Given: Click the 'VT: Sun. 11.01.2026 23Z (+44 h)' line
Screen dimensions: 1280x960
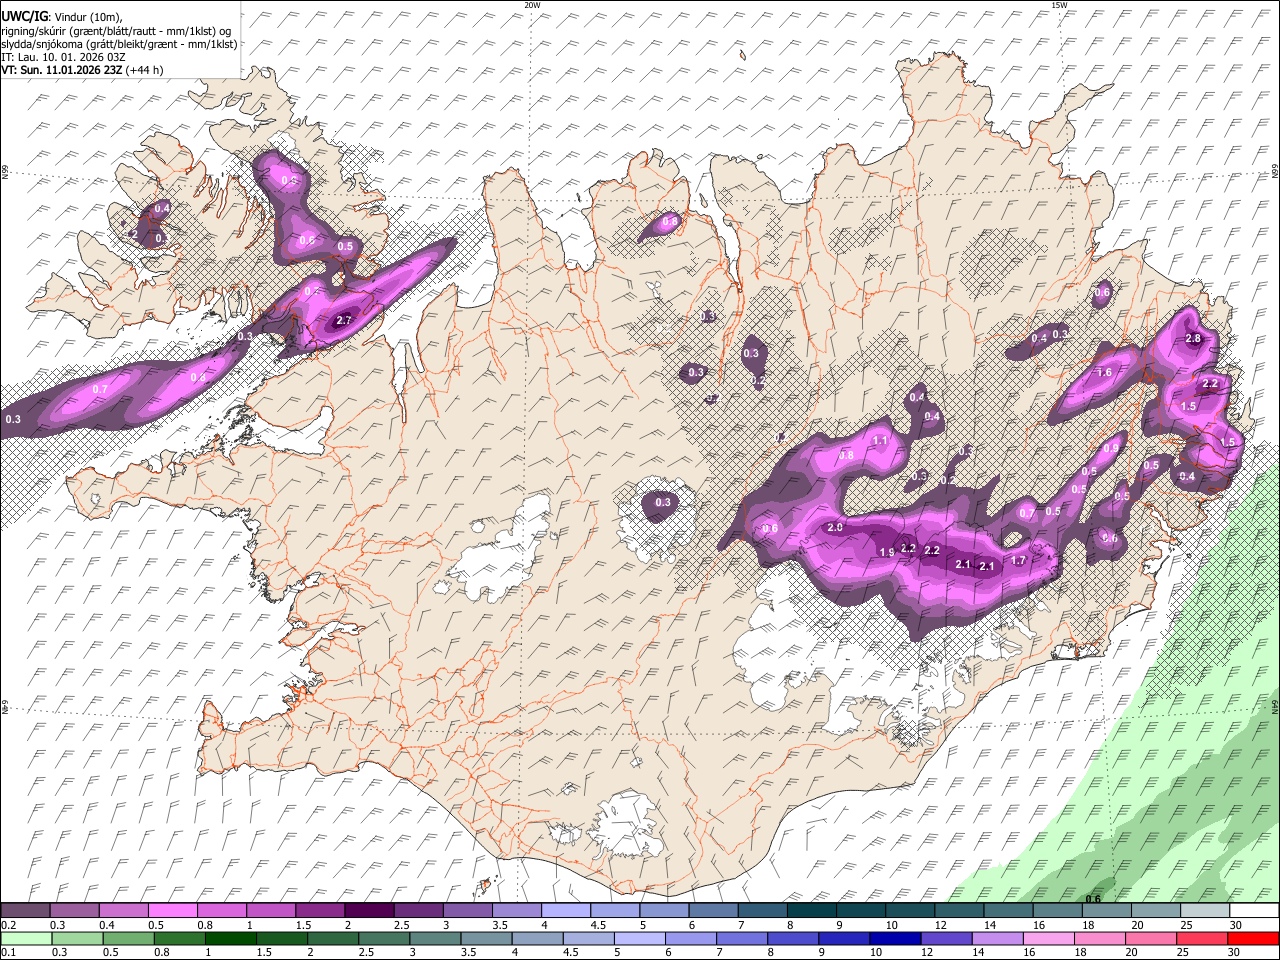Looking at the screenshot, I should point(82,70).
